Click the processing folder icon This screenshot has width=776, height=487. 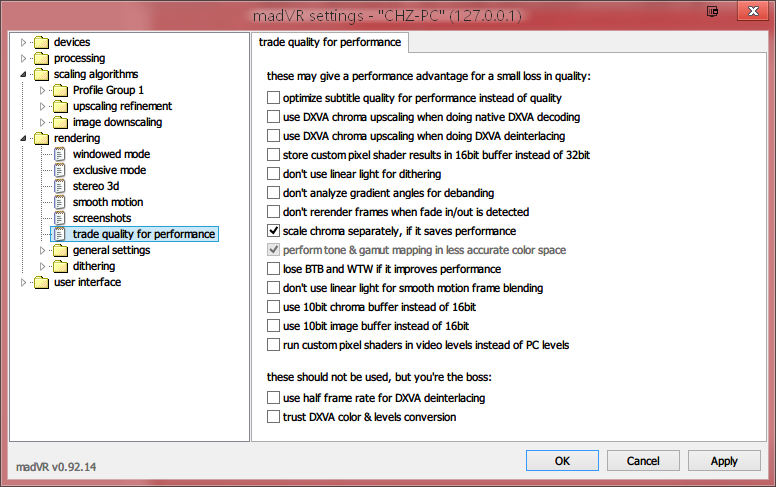(x=42, y=58)
